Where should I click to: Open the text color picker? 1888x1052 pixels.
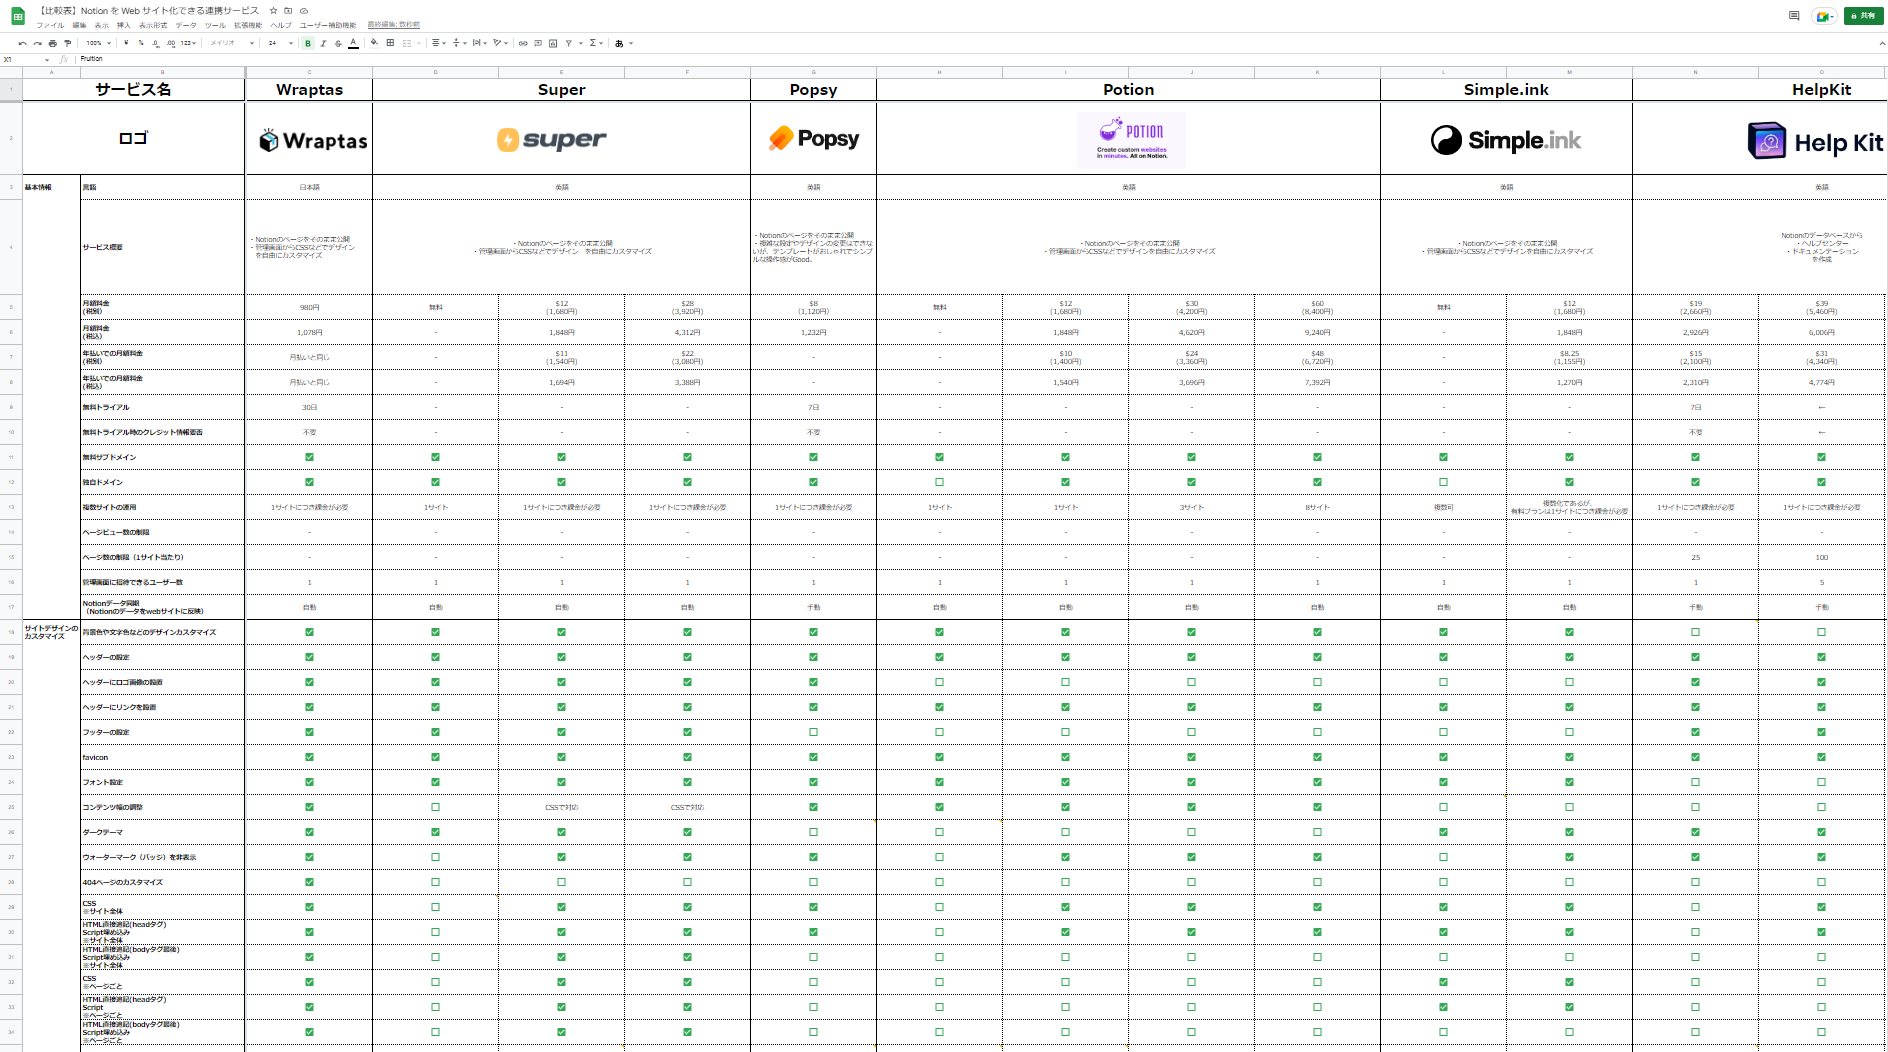click(x=353, y=43)
